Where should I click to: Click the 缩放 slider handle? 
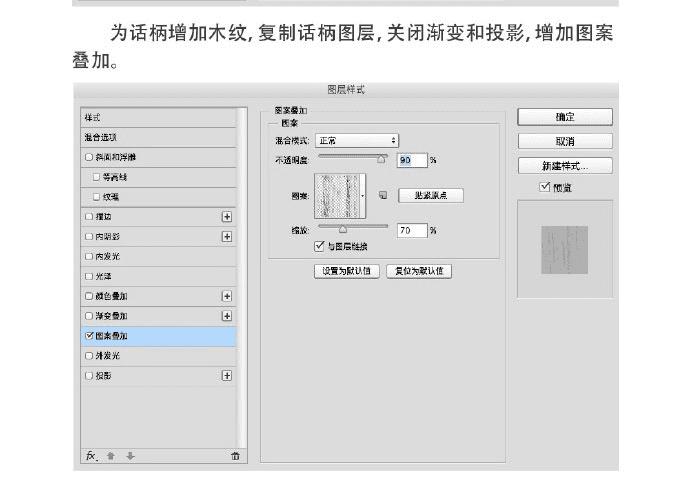coord(342,229)
